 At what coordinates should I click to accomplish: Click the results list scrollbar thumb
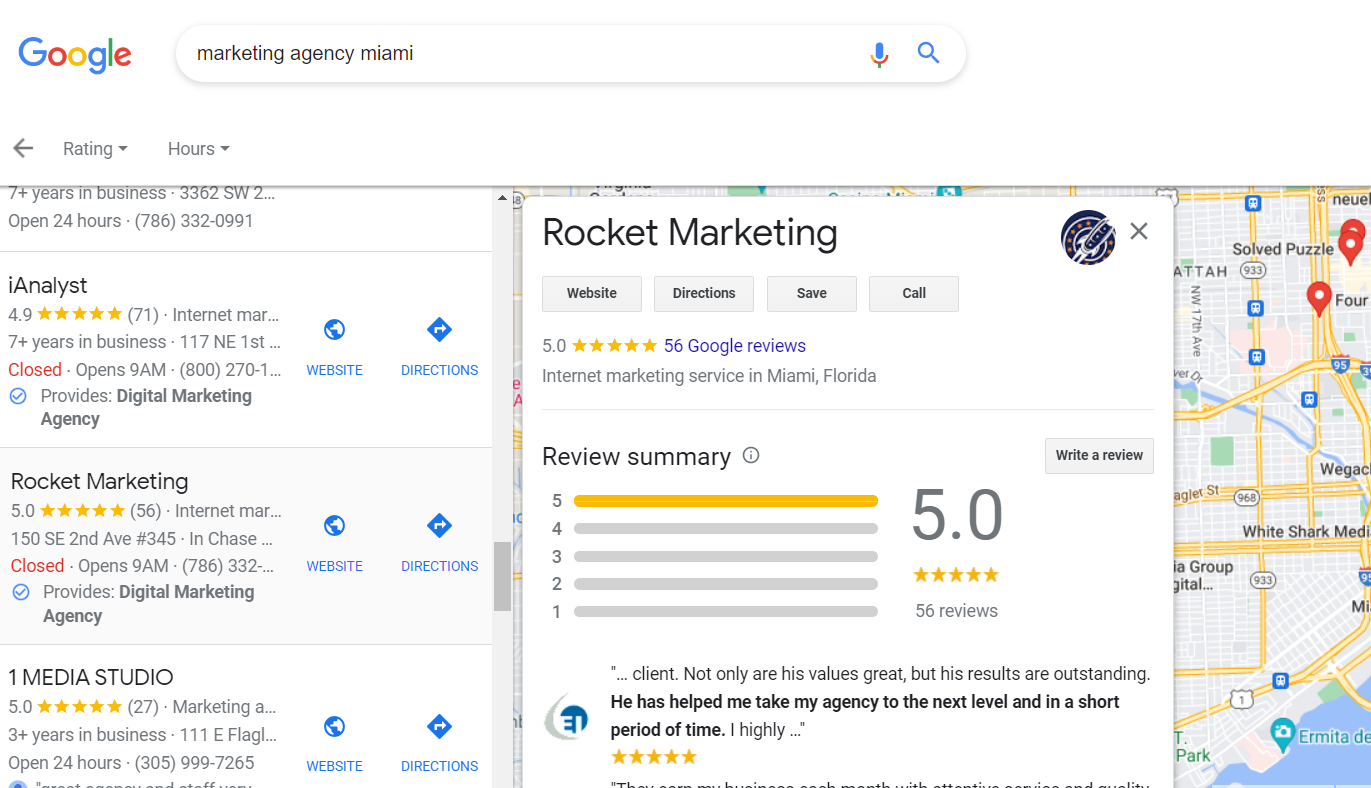click(502, 576)
